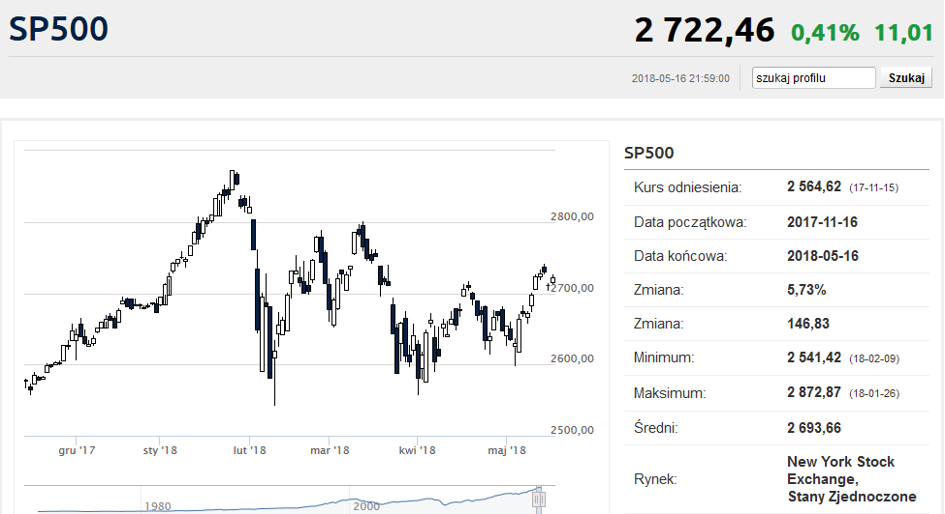The image size is (945, 514).
Task: Click the Data początkowa date 2017-11-16
Action: (823, 222)
